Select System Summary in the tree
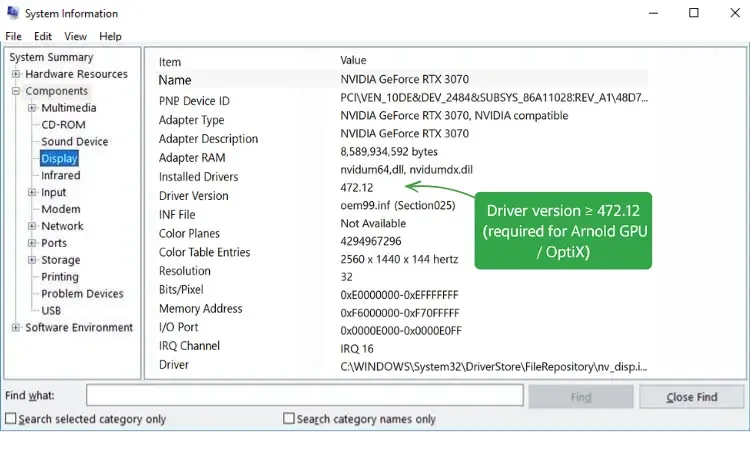The width and height of the screenshot is (750, 453). (x=51, y=57)
